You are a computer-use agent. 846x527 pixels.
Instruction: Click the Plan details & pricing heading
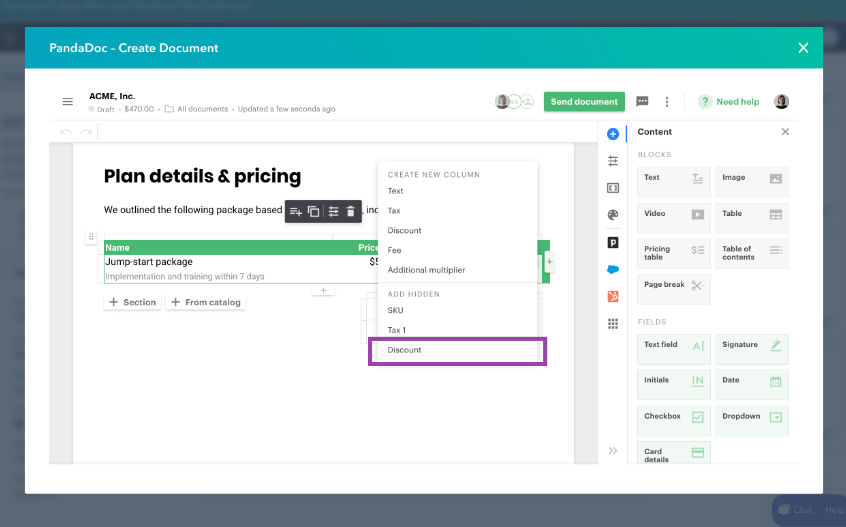click(x=202, y=176)
